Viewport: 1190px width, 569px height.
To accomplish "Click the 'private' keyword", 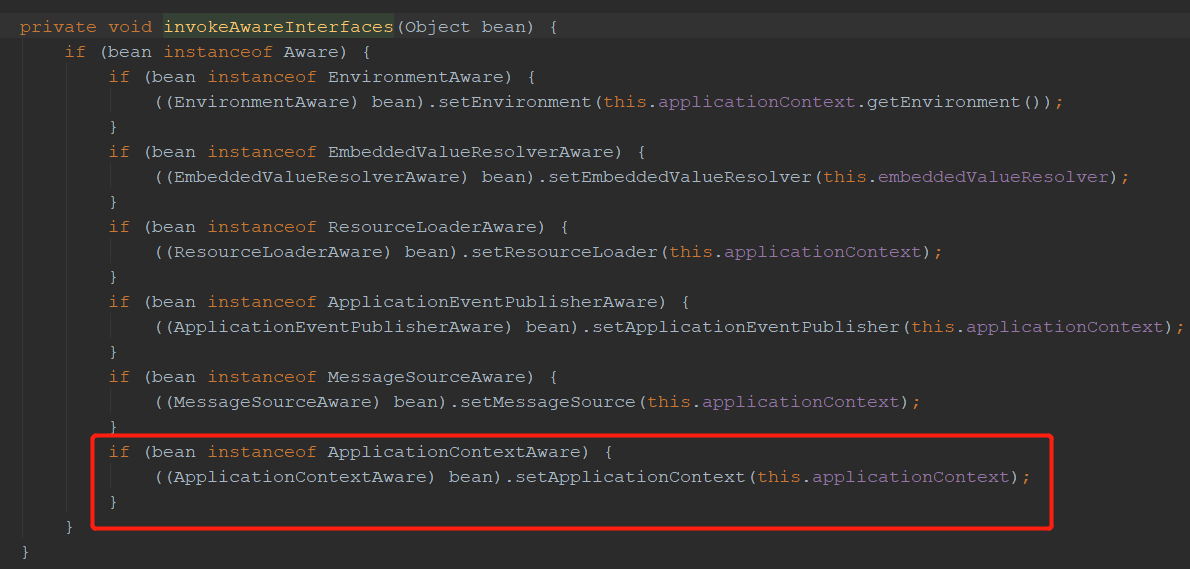I will [58, 27].
